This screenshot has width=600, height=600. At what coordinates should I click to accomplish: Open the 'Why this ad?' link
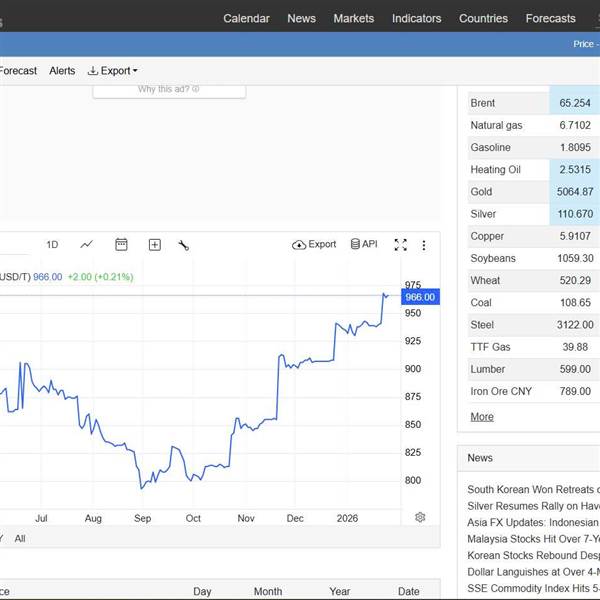(168, 89)
